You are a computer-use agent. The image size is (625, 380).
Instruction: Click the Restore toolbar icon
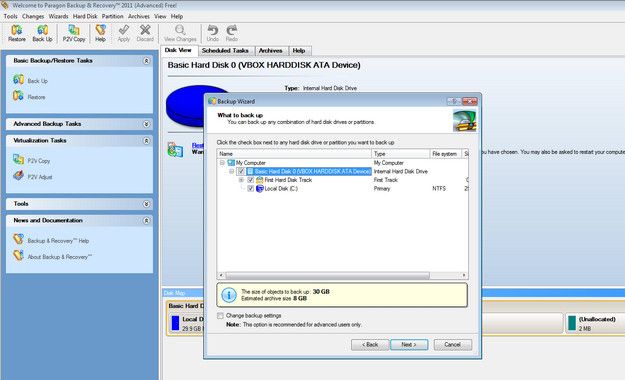pos(17,30)
